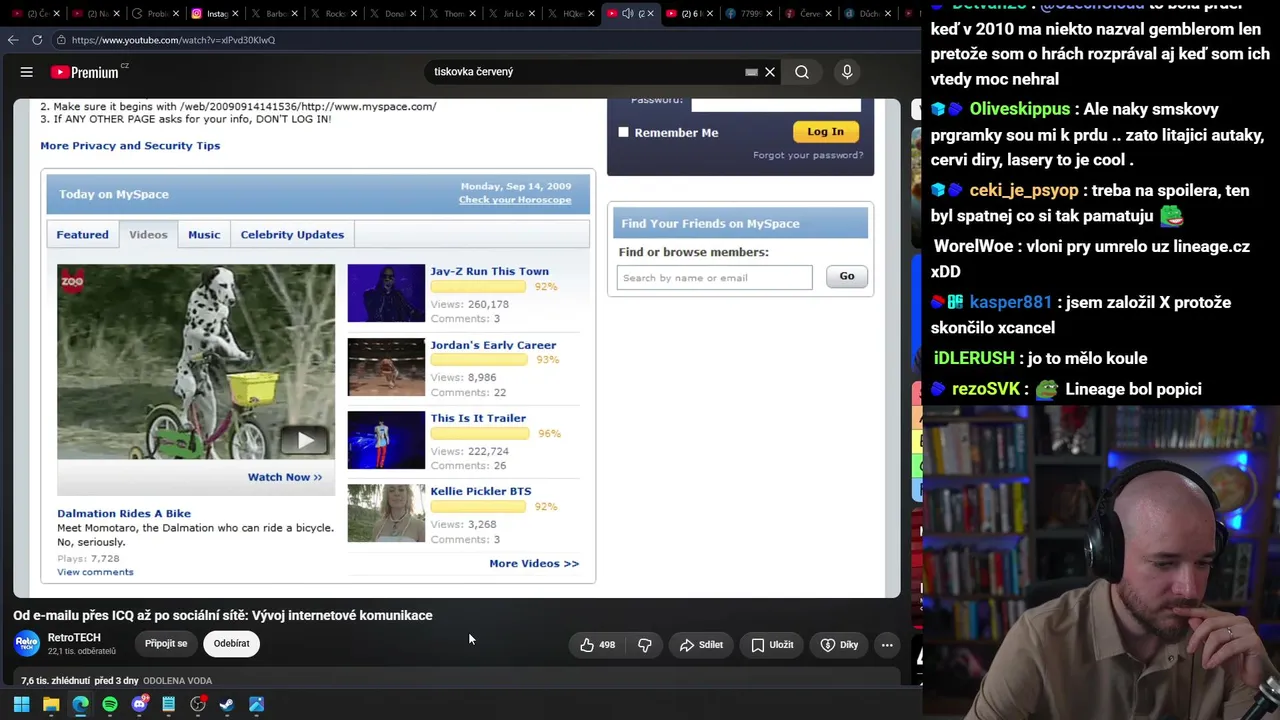Click the MySpace password input field
Image resolution: width=1280 pixels, height=720 pixels.
pos(776,103)
